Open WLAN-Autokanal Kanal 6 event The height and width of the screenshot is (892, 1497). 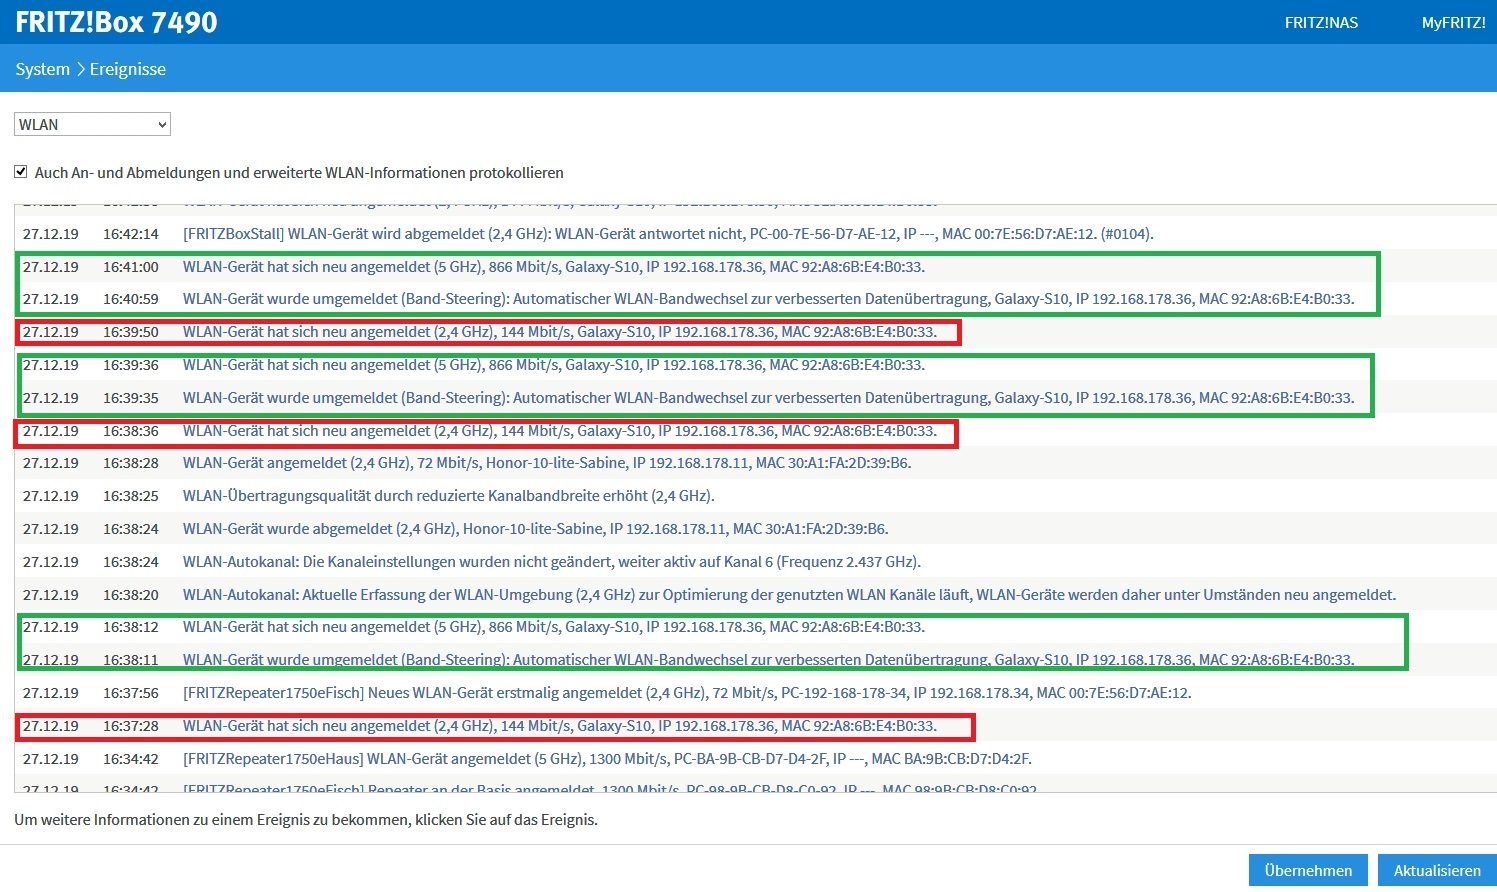551,562
